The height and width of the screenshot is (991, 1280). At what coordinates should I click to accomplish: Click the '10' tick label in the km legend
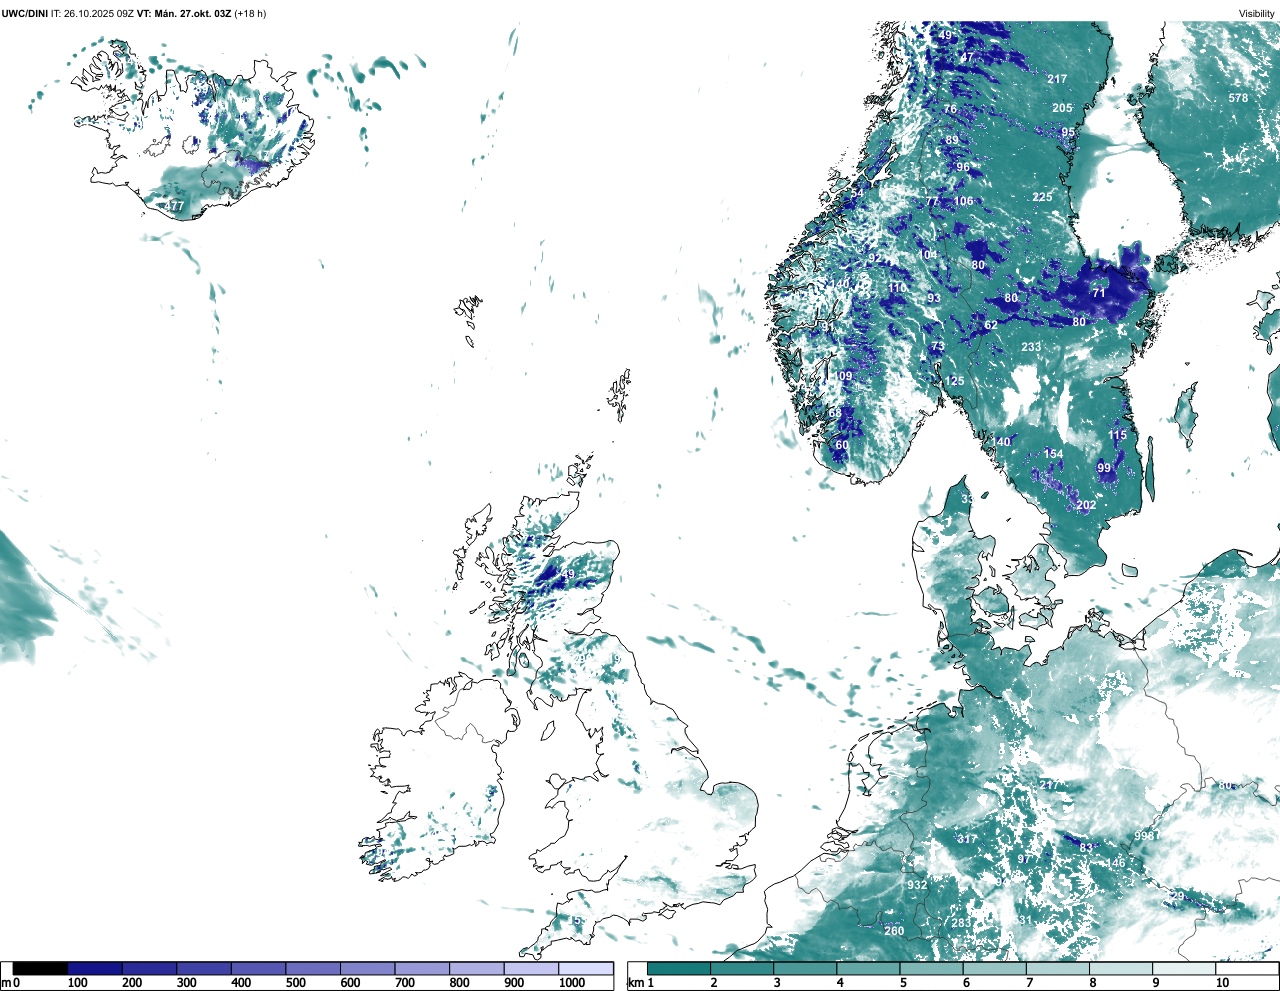[x=1222, y=983]
